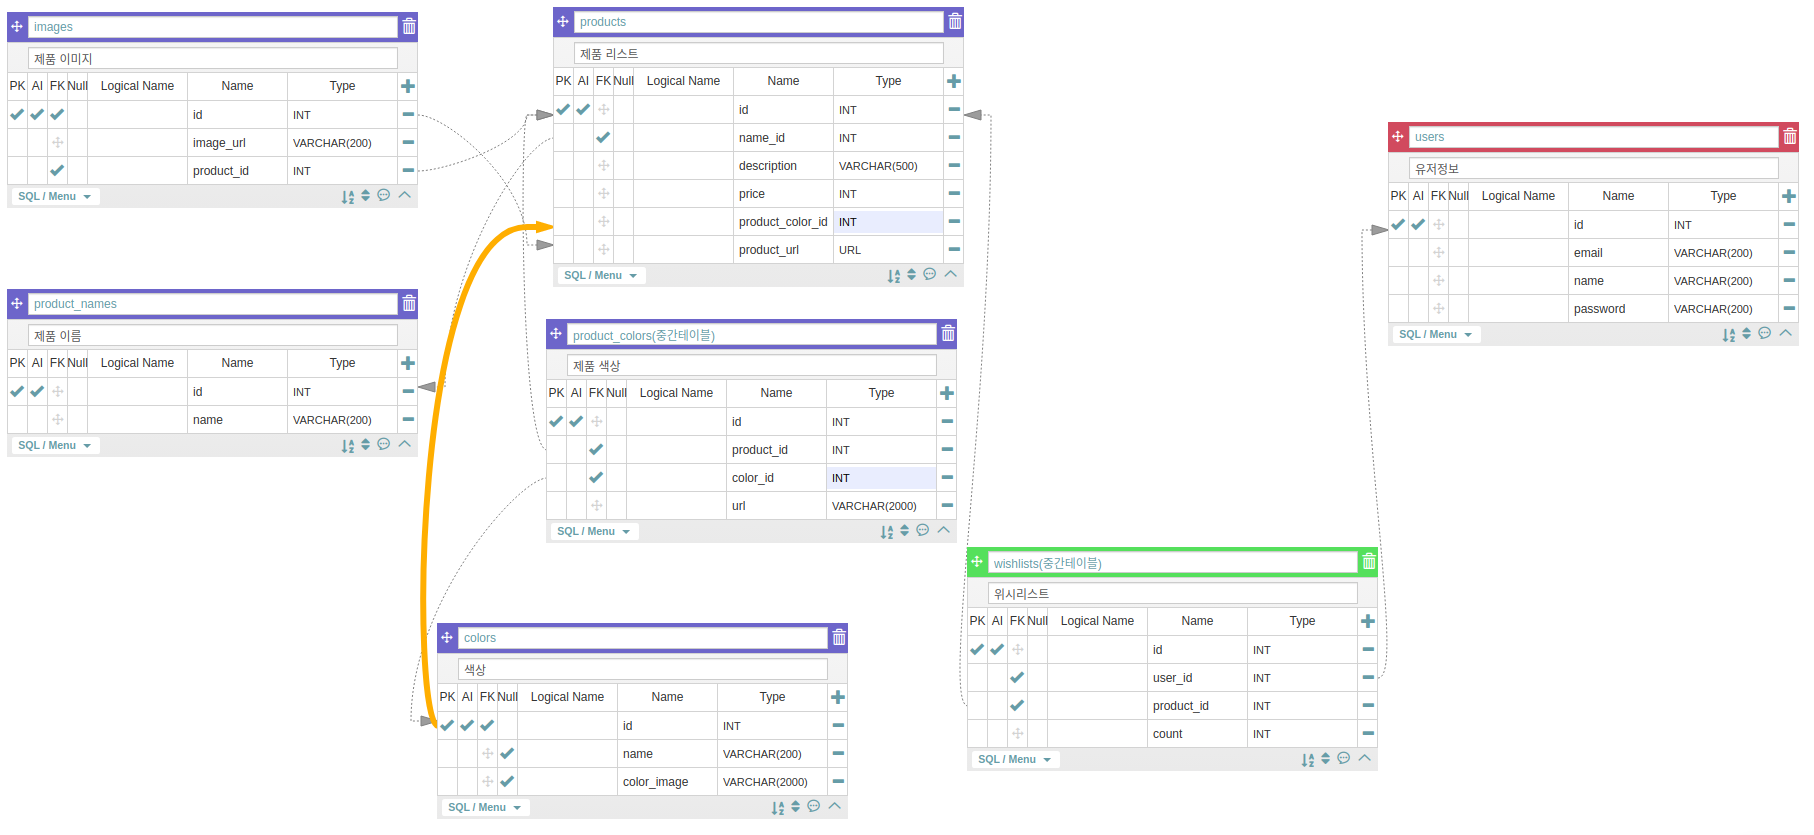1814x835 pixels.
Task: Open SQL / Menu in colors table
Action: [484, 808]
